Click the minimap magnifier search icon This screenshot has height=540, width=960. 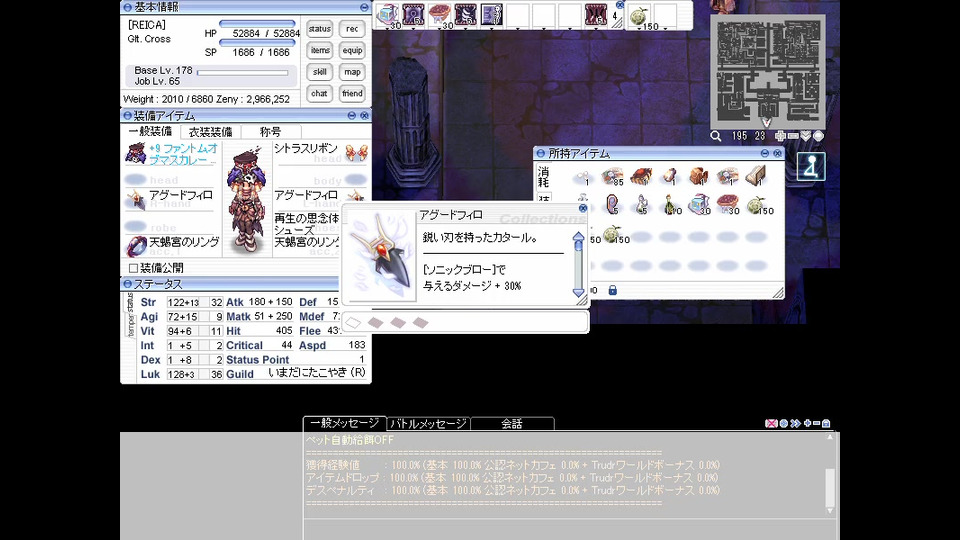click(715, 136)
